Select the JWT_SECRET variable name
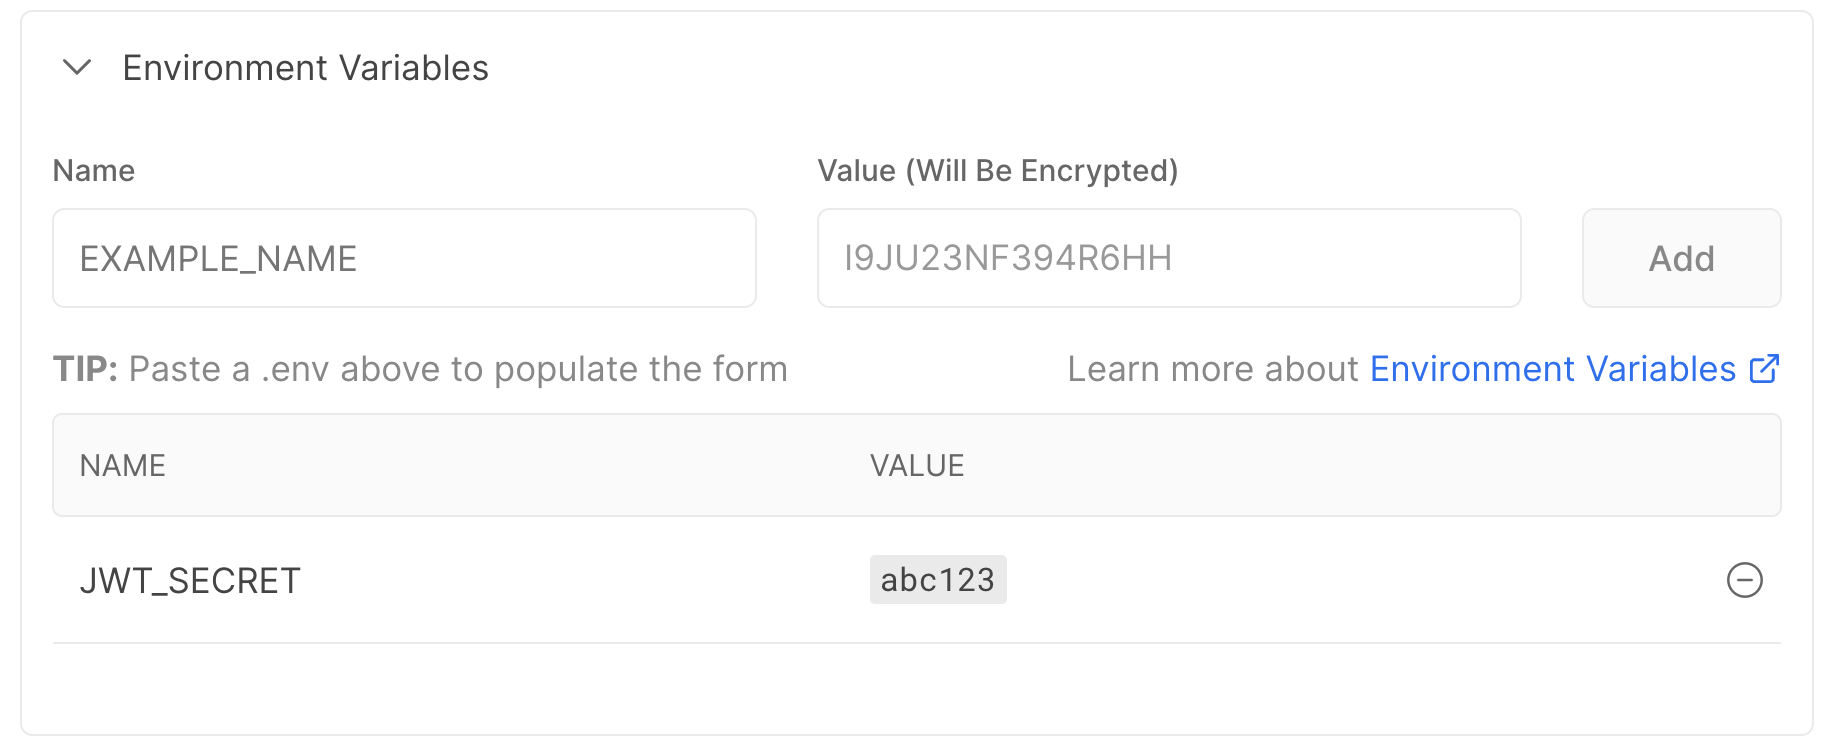This screenshot has width=1830, height=752. point(190,579)
